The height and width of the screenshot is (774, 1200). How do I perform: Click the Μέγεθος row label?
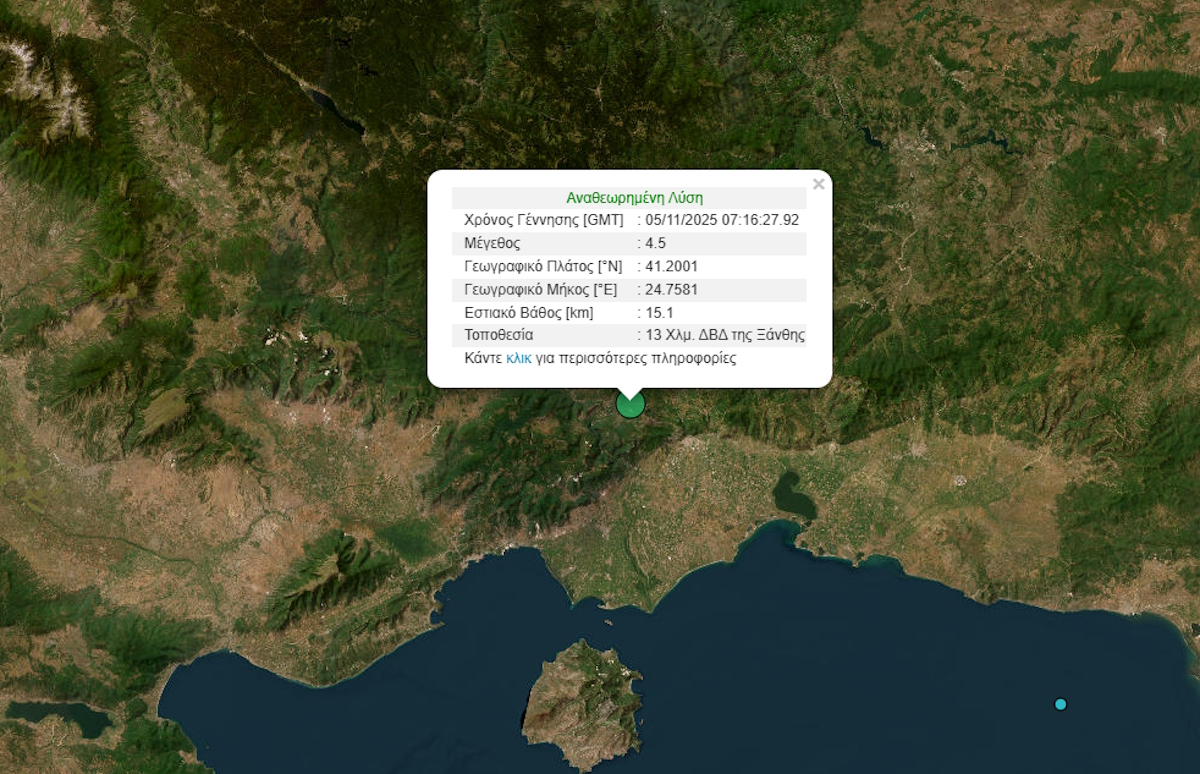(x=493, y=243)
